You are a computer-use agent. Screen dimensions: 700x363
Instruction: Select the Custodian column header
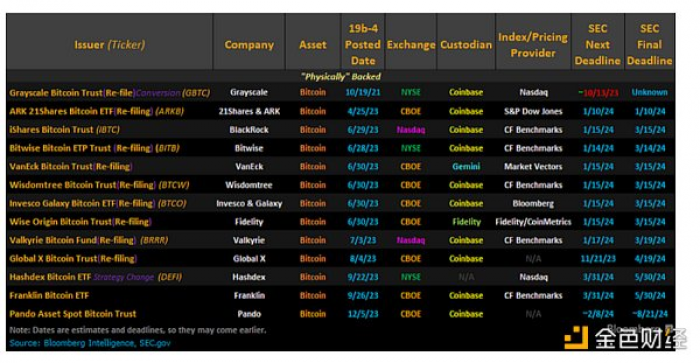click(x=466, y=45)
